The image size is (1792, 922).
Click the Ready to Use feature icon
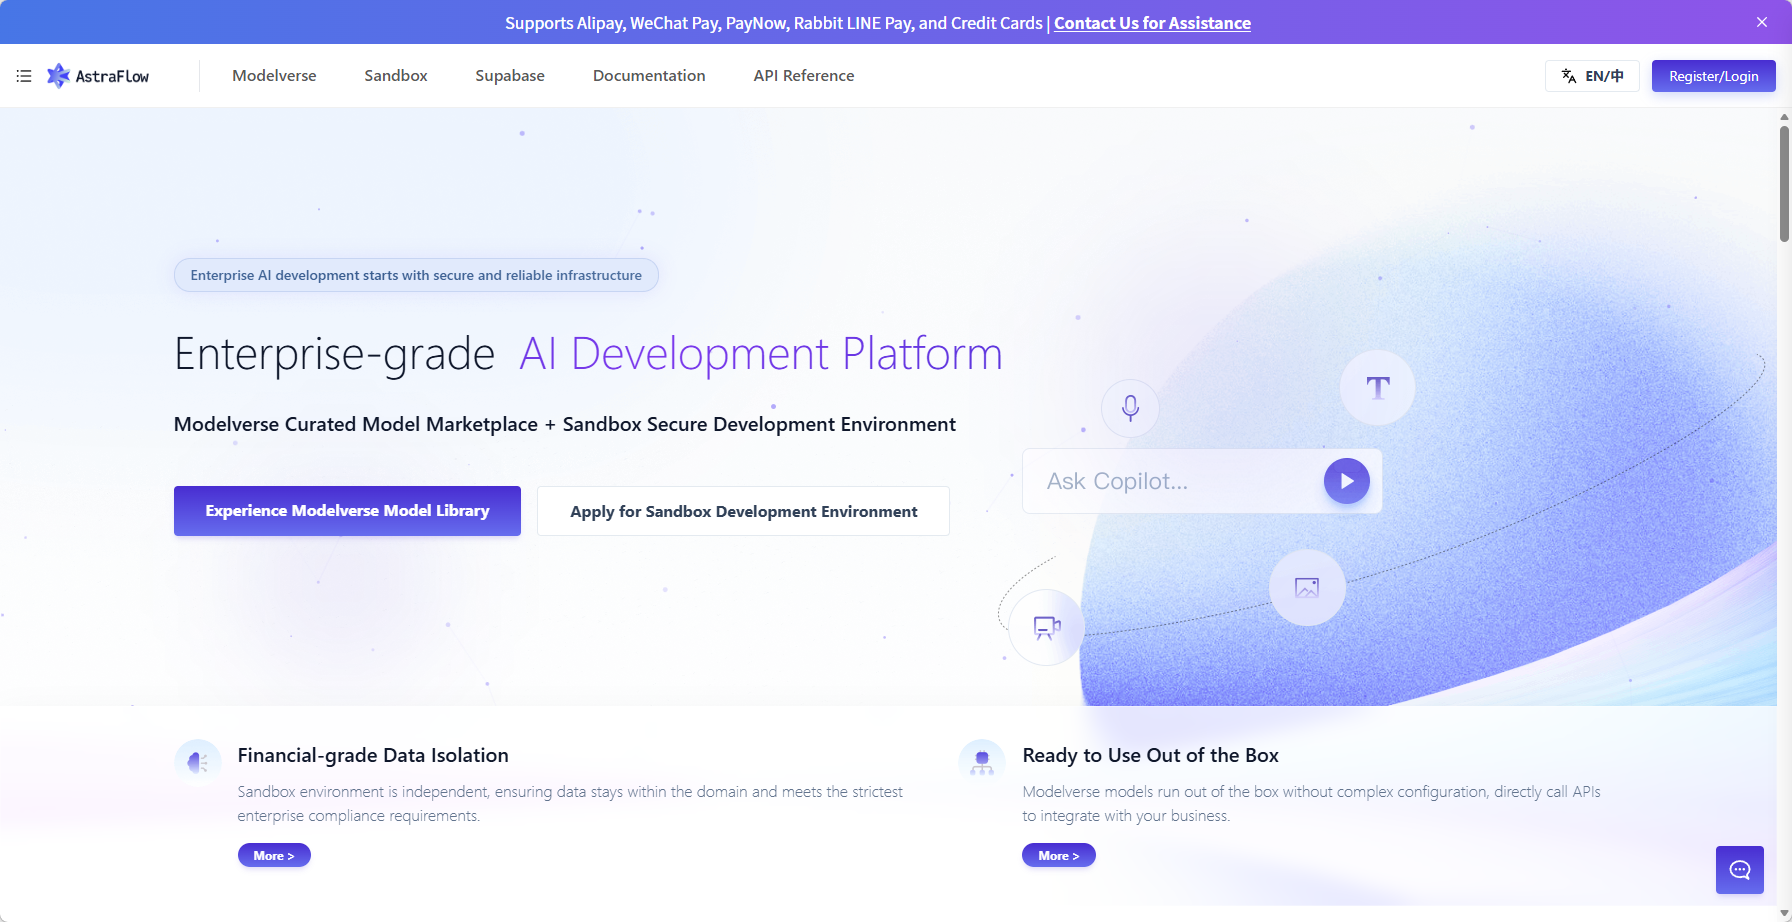click(982, 762)
